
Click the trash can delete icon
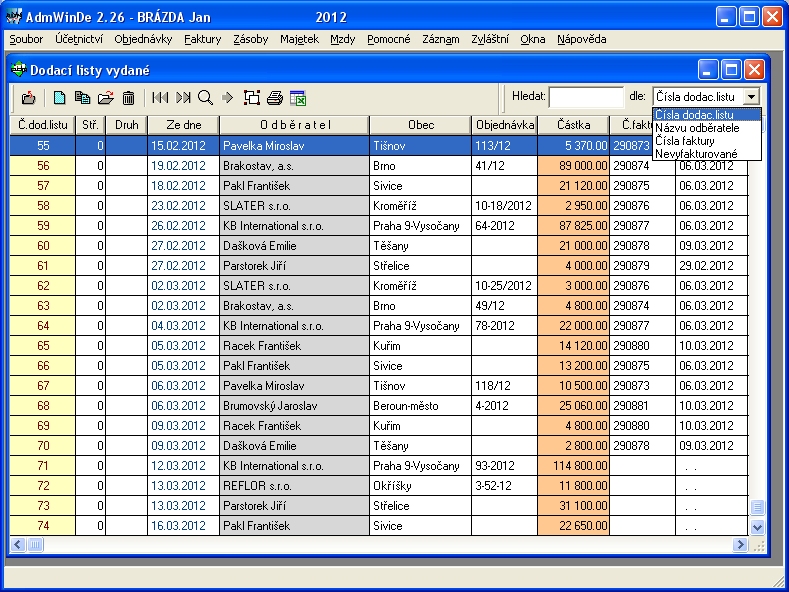(128, 98)
